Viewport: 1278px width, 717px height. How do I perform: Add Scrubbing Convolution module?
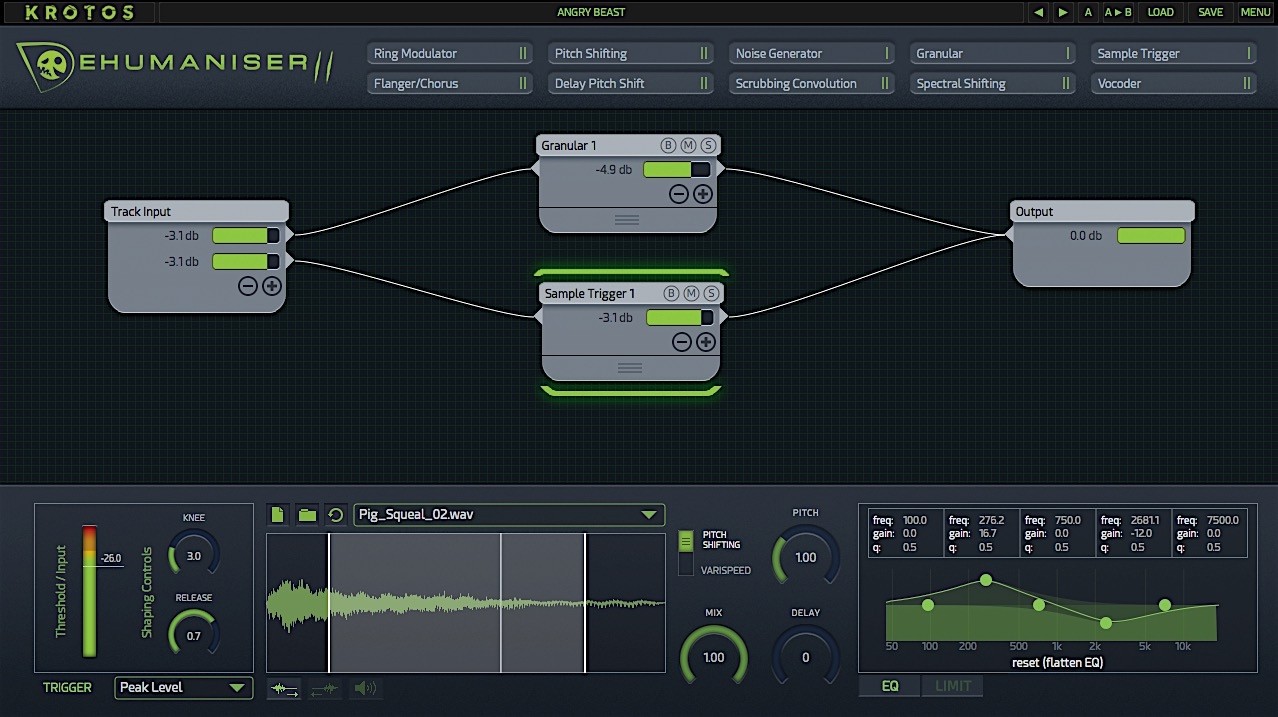click(x=812, y=84)
